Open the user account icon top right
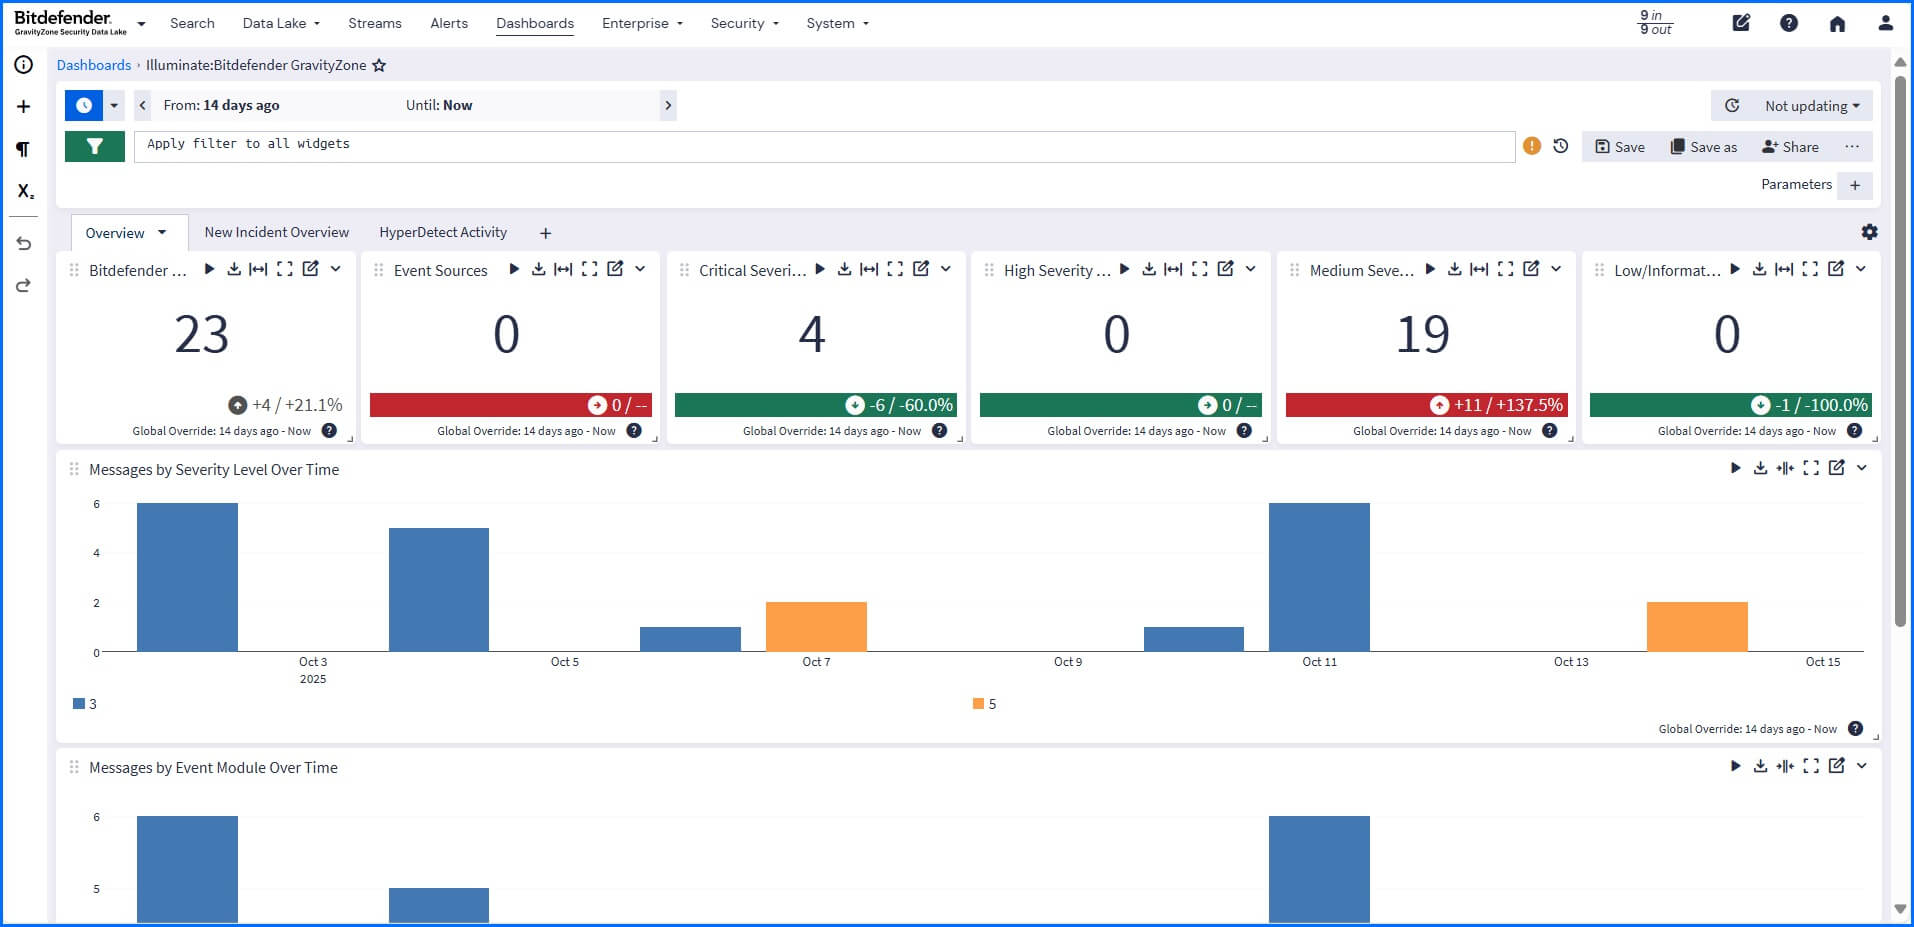 point(1886,22)
